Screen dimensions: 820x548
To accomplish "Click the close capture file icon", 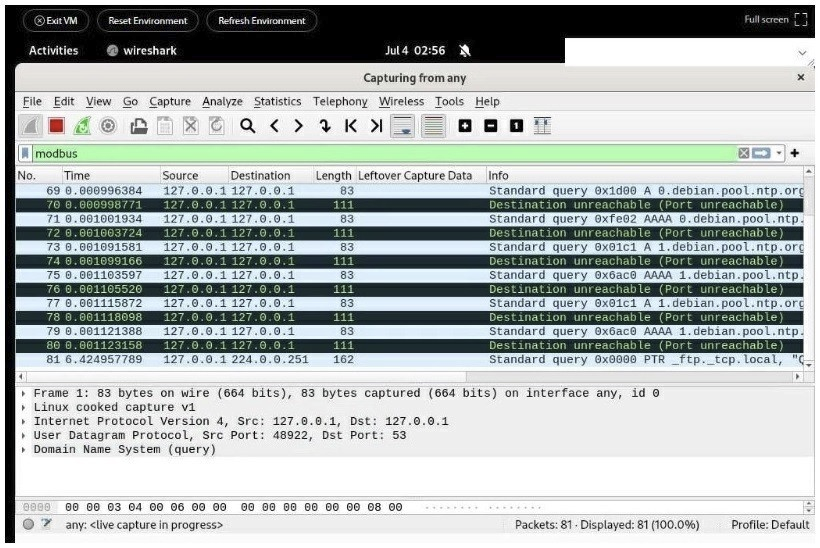I will click(190, 126).
